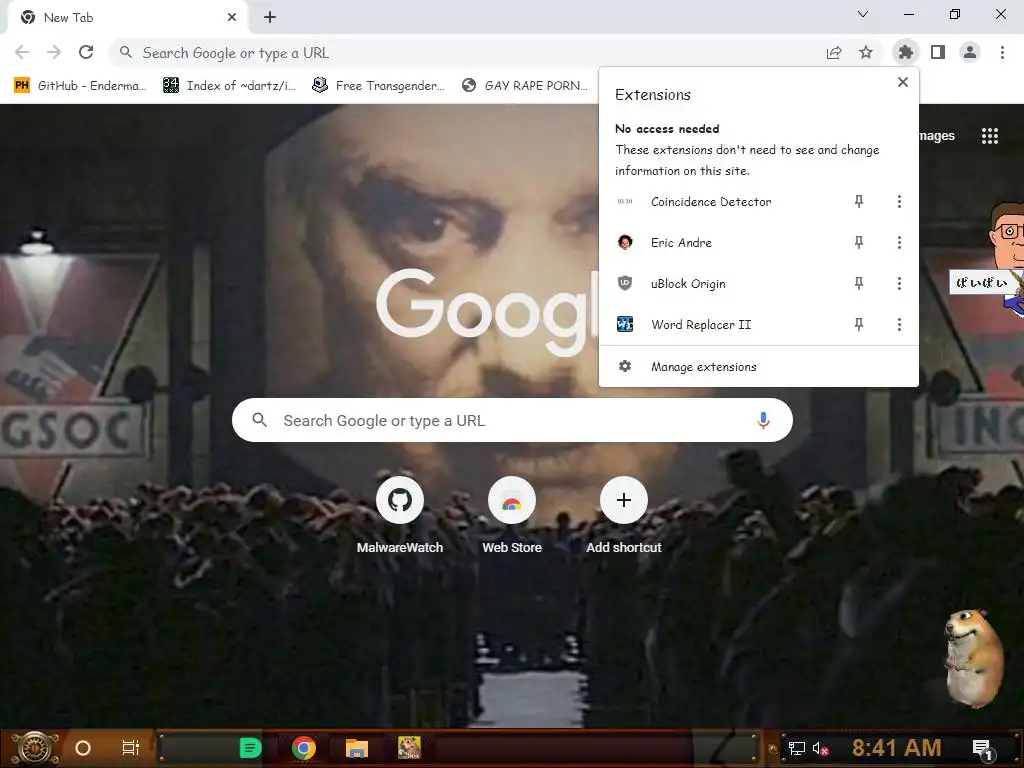The height and width of the screenshot is (768, 1024).
Task: Close the New Tab tab
Action: point(232,18)
